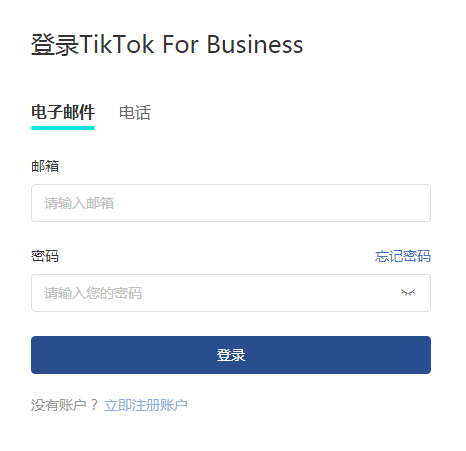Open the 立即注册账户 register link
The image size is (466, 451).
tap(146, 405)
